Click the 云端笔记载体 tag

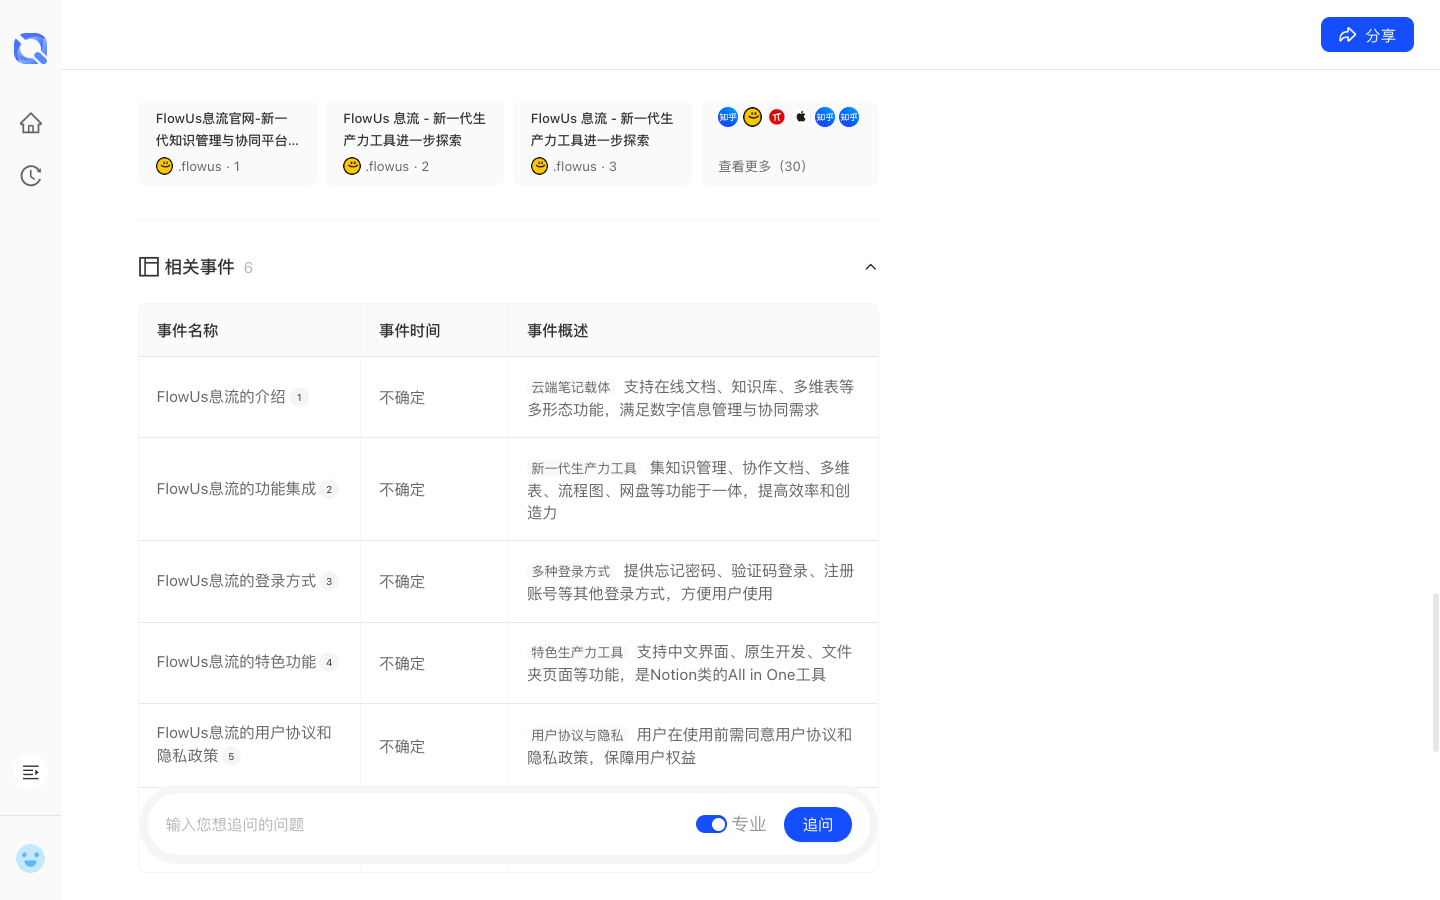[571, 387]
